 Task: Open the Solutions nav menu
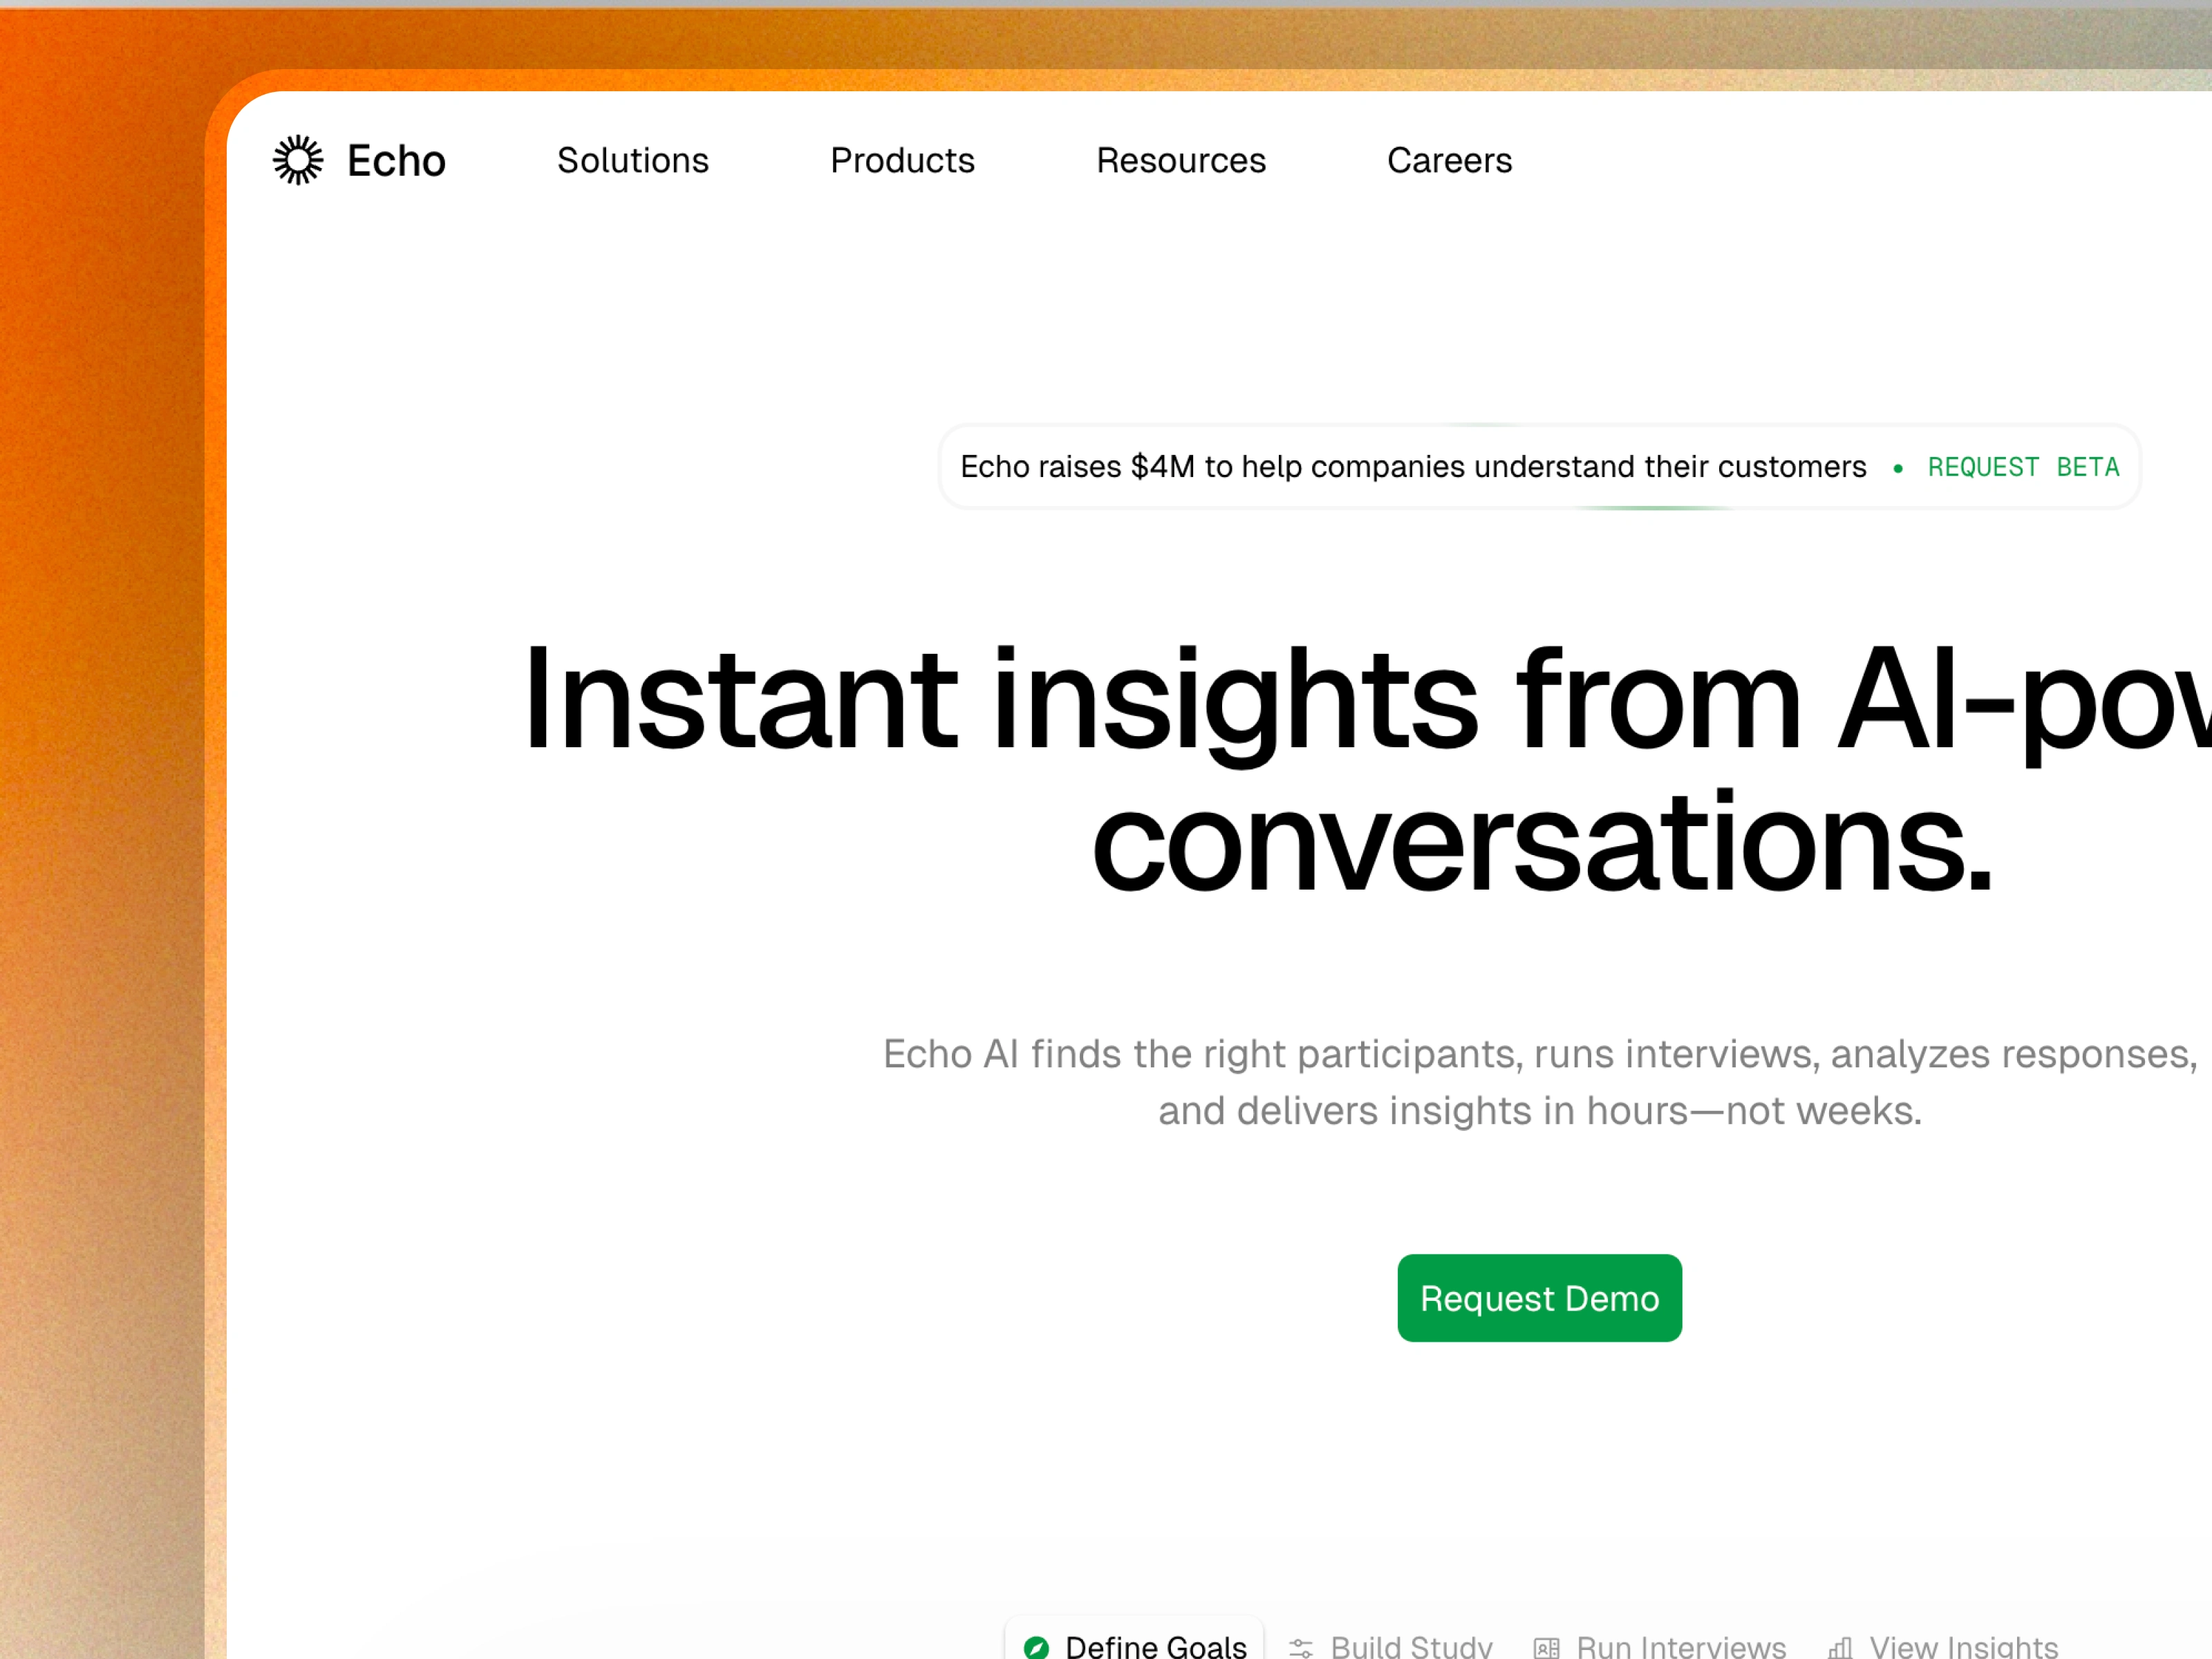coord(632,160)
